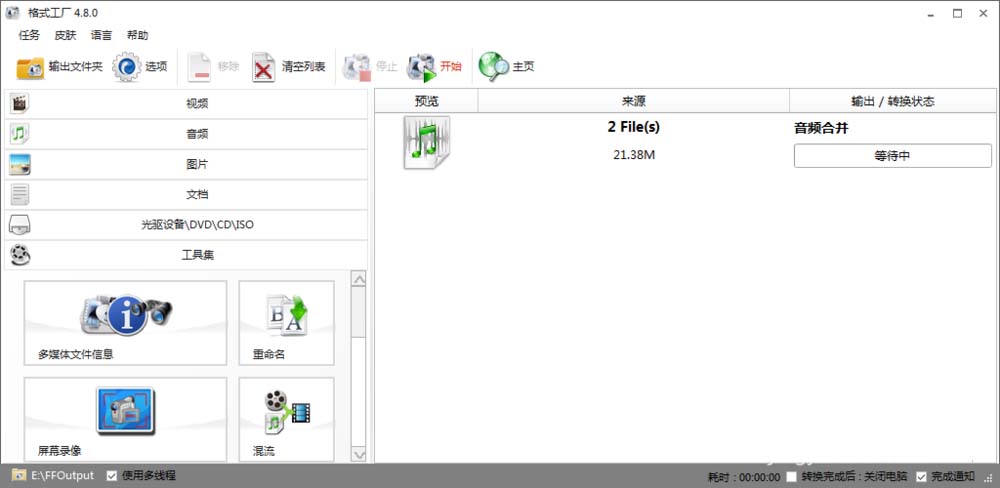
Task: Click the film reel toolset icon
Action: point(20,255)
